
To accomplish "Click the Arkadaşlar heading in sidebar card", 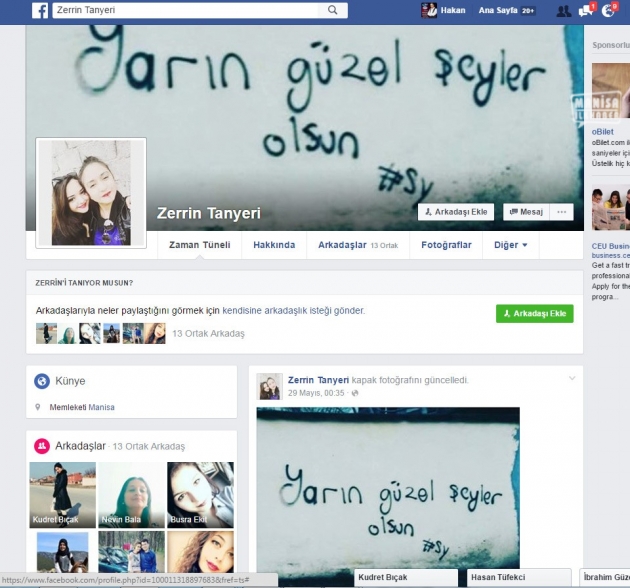I will pyautogui.click(x=80, y=446).
